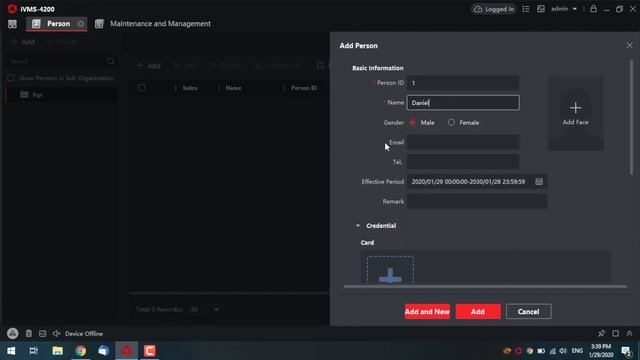The width and height of the screenshot is (640, 360).
Task: Open Task View on taskbar
Action: pyautogui.click(x=34, y=351)
